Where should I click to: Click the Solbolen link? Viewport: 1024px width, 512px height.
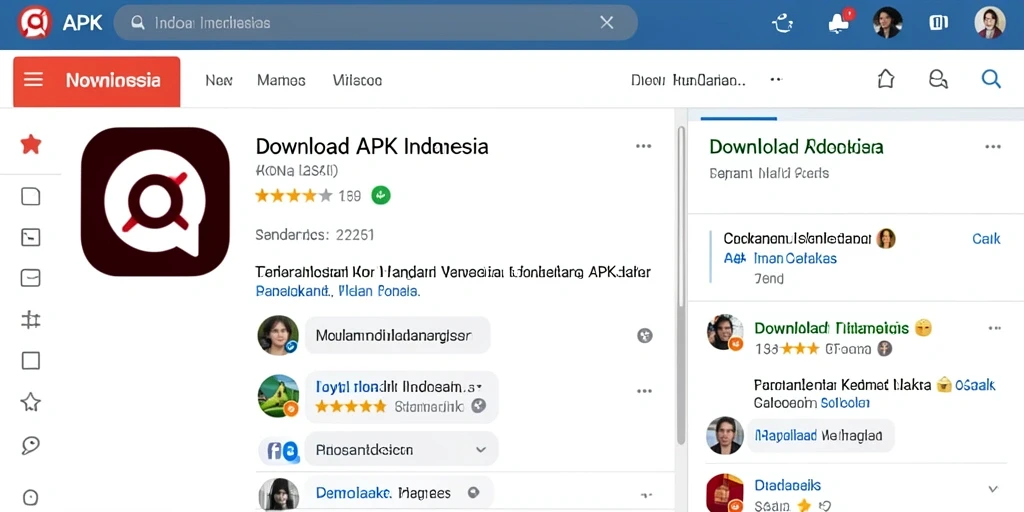coord(845,402)
